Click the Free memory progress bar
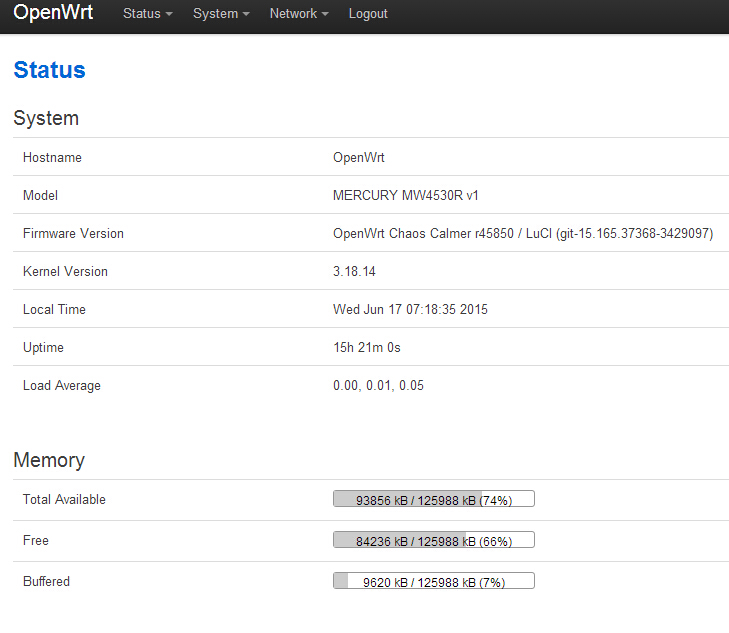 [434, 540]
